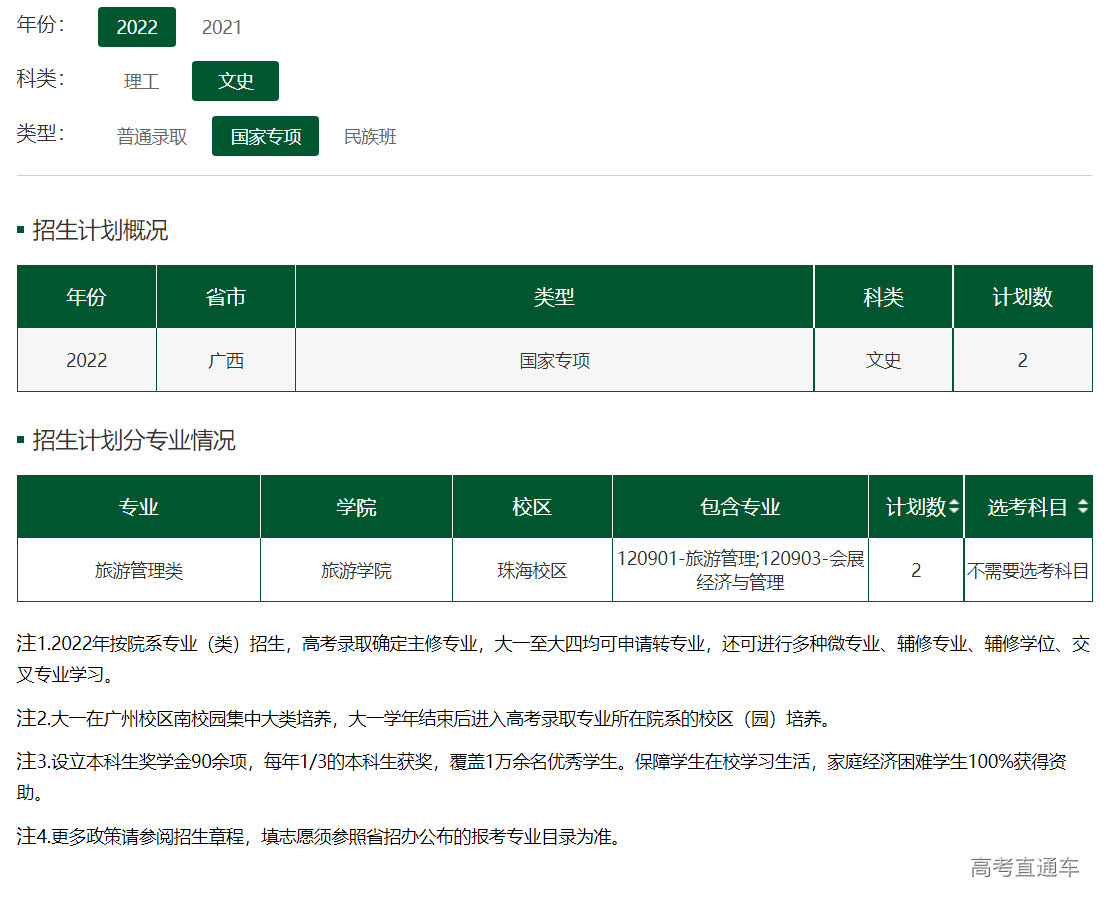Click the 珠海校区 campus cell
This screenshot has width=1108, height=907.
(532, 571)
